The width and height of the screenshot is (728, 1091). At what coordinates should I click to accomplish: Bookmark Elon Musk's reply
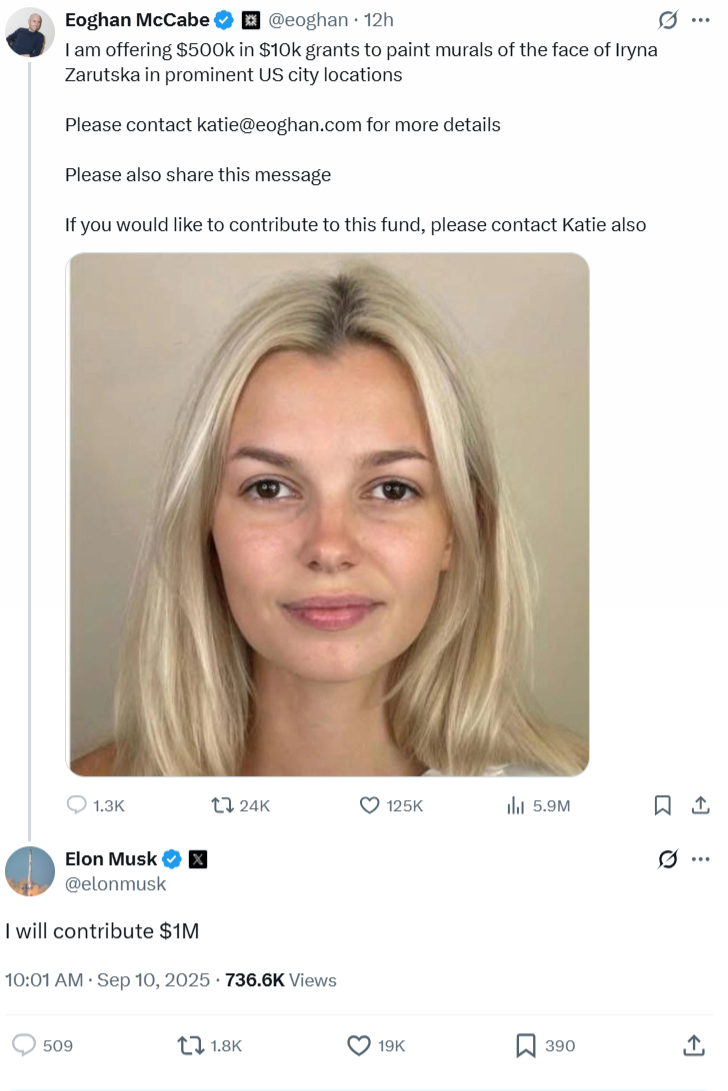[x=526, y=1045]
